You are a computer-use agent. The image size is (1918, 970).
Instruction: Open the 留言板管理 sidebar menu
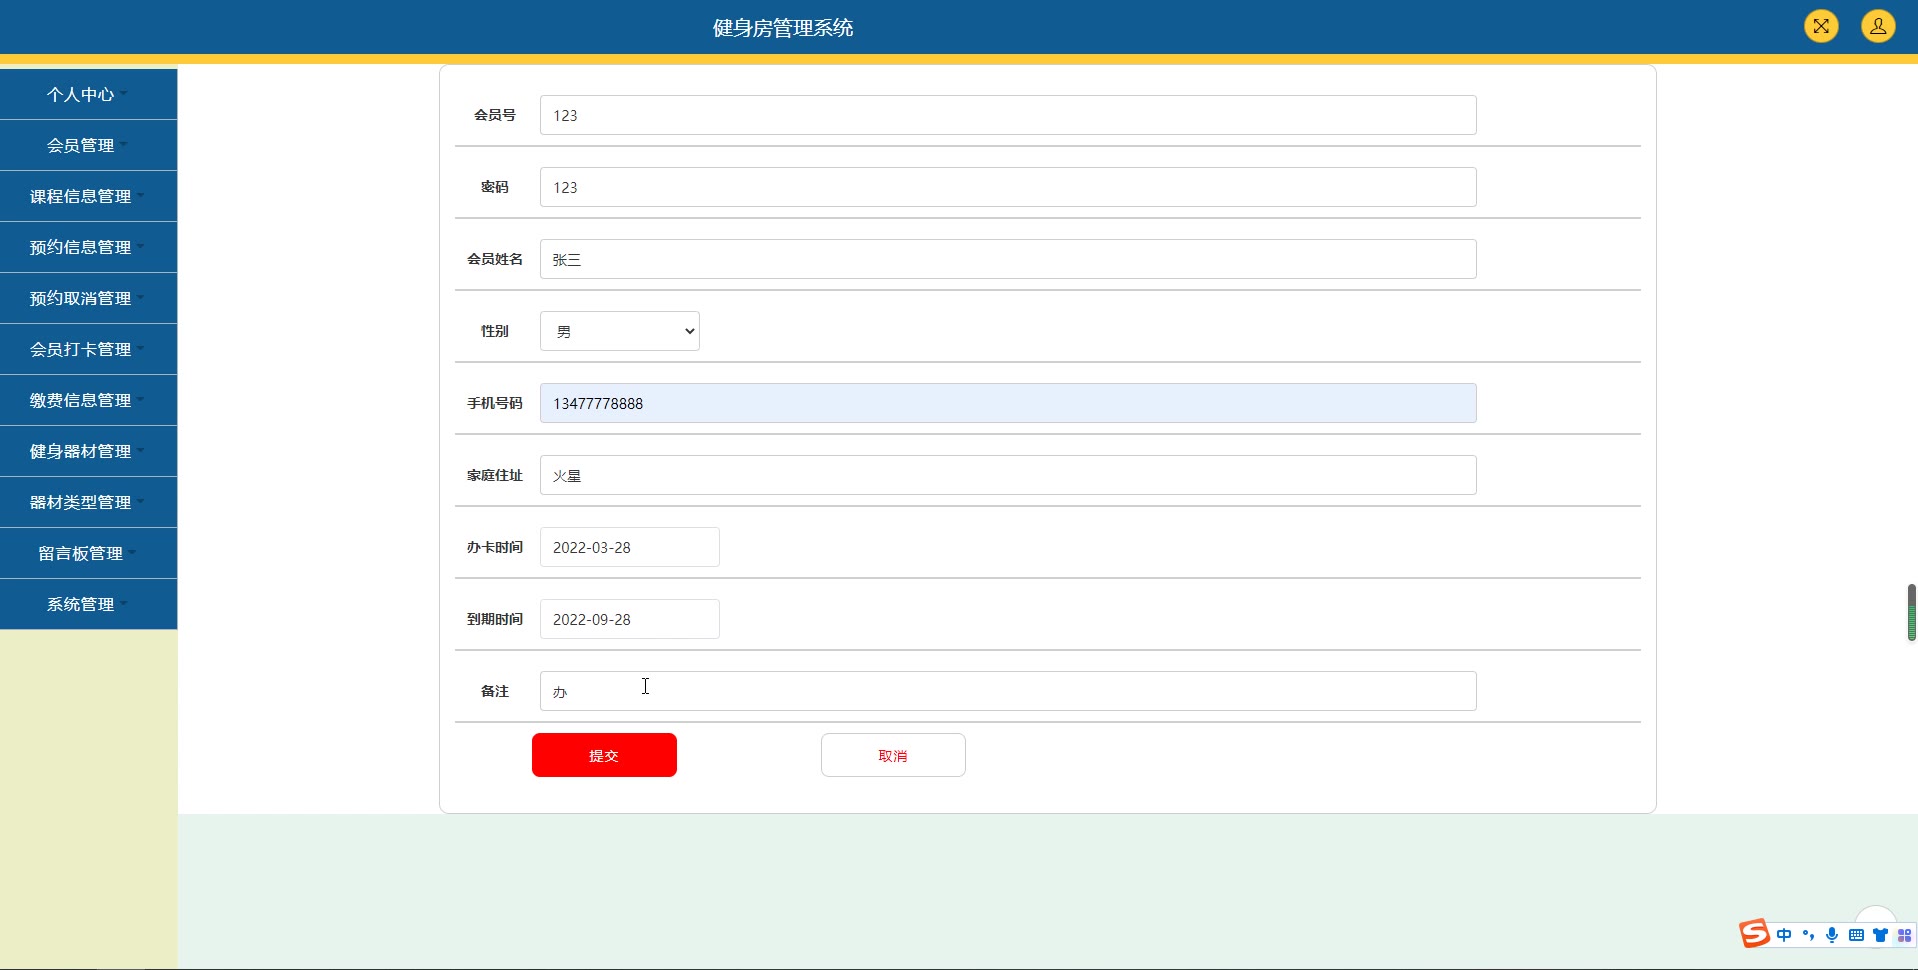[88, 553]
